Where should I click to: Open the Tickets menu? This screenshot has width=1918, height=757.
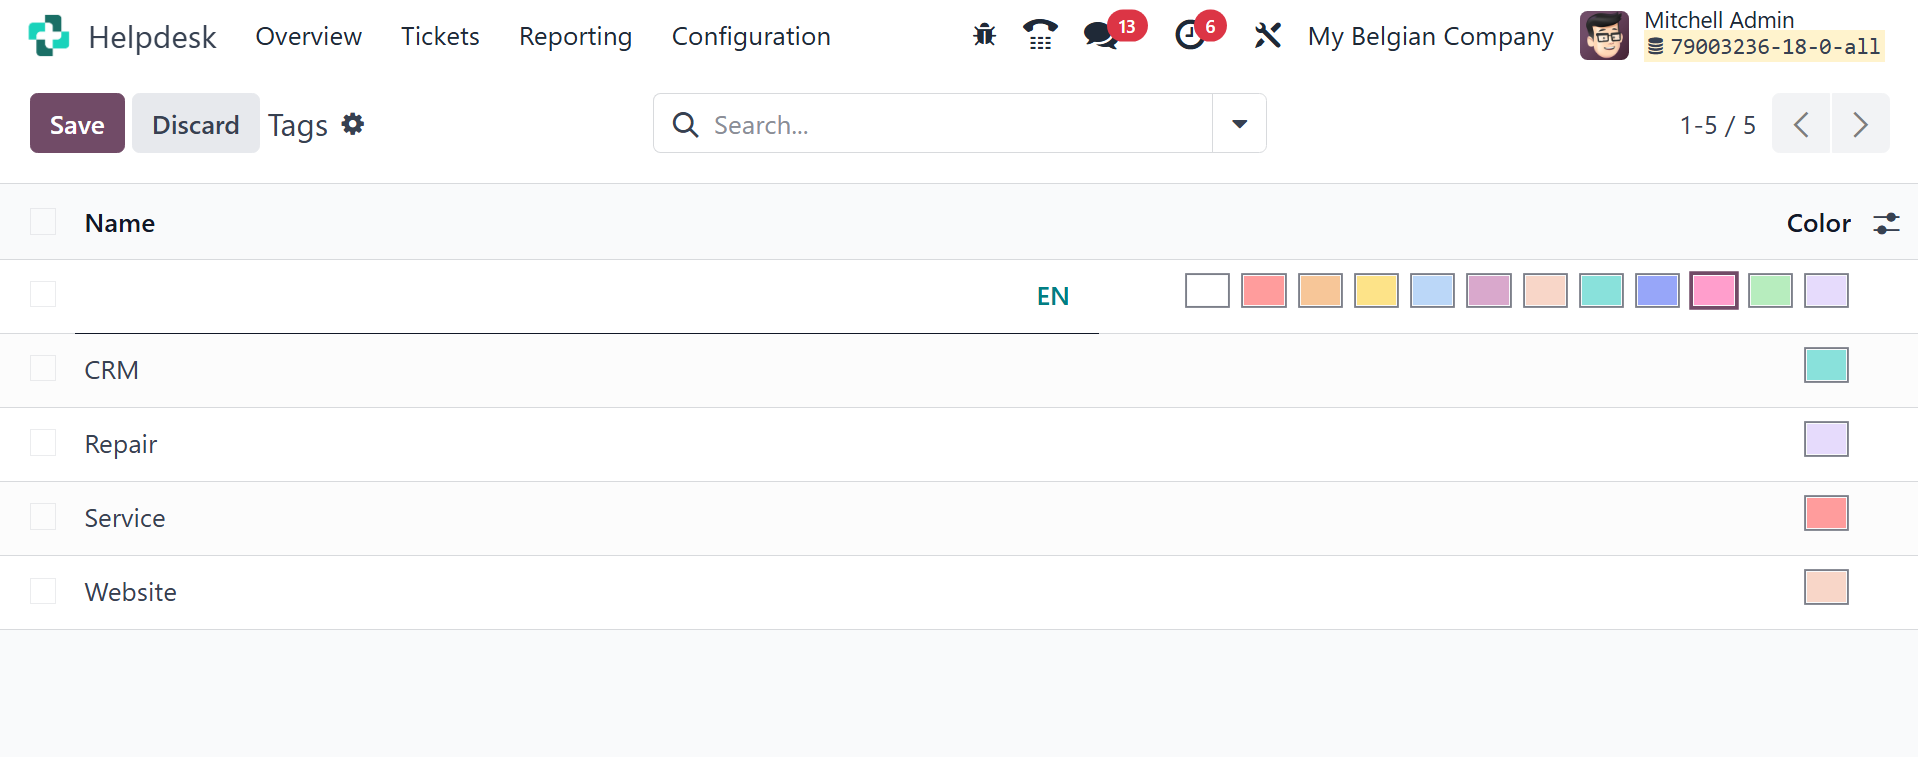pyautogui.click(x=440, y=36)
